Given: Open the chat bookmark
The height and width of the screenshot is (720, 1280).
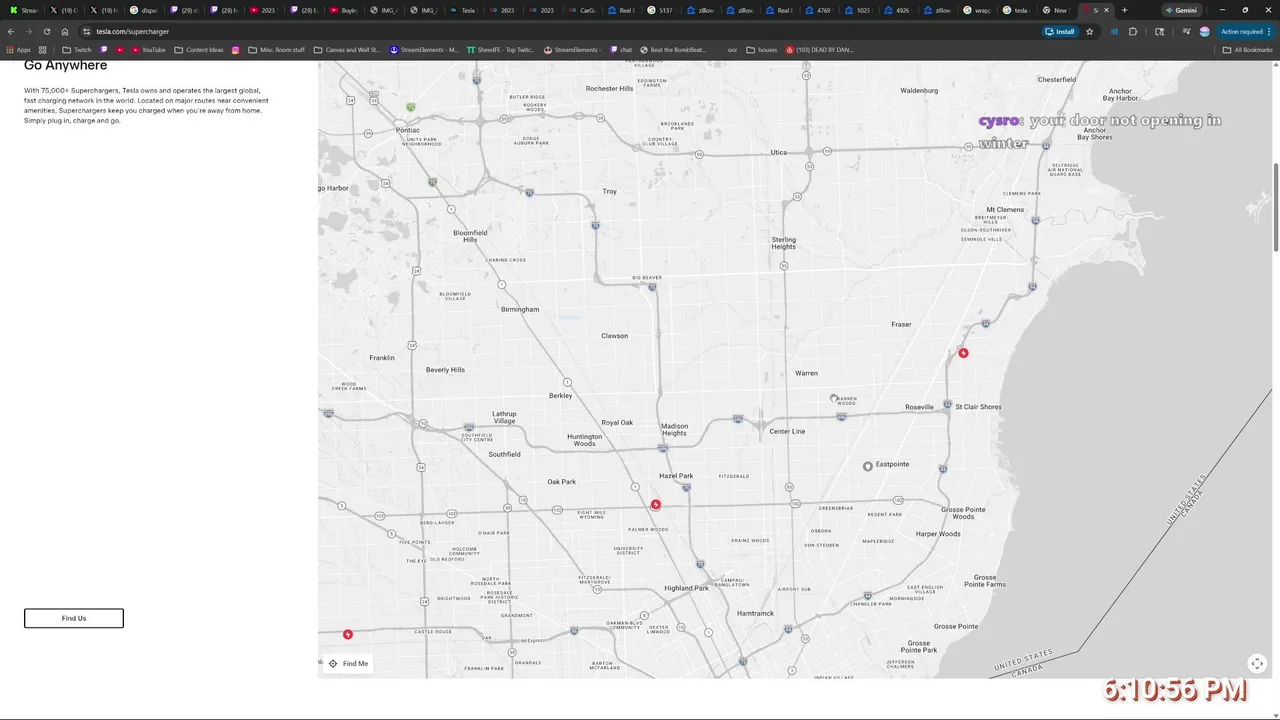Looking at the screenshot, I should [x=620, y=49].
